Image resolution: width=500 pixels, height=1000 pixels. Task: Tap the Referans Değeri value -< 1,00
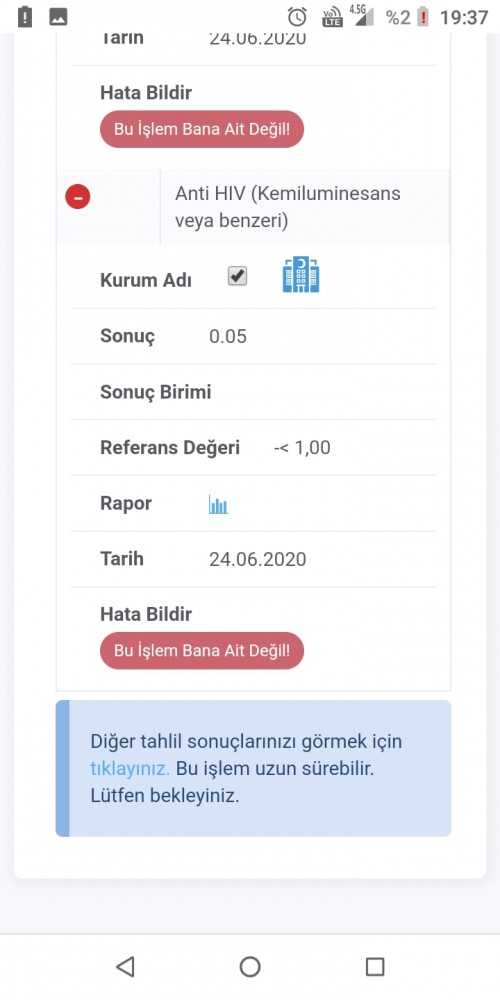coord(302,448)
